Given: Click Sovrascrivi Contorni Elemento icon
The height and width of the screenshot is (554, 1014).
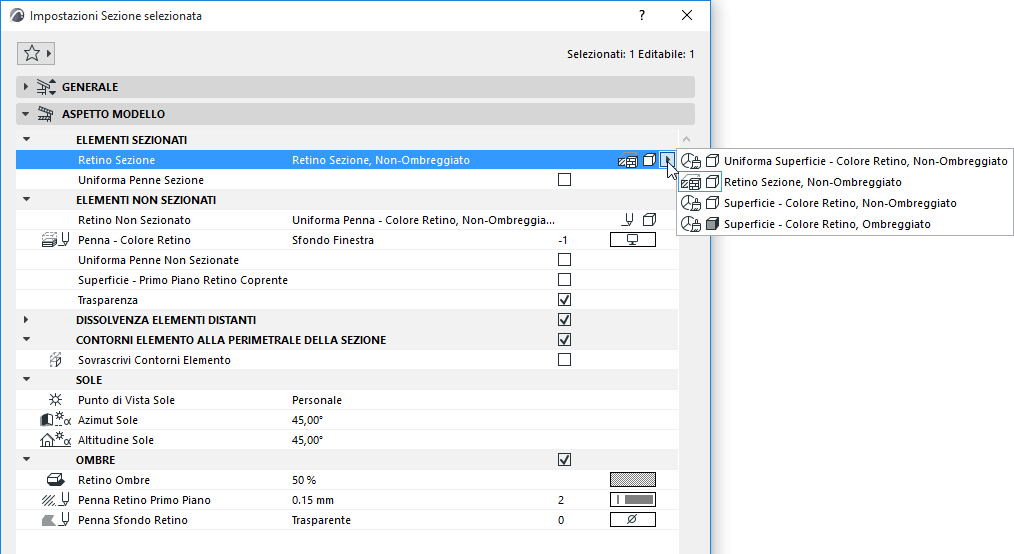Looking at the screenshot, I should [x=56, y=360].
